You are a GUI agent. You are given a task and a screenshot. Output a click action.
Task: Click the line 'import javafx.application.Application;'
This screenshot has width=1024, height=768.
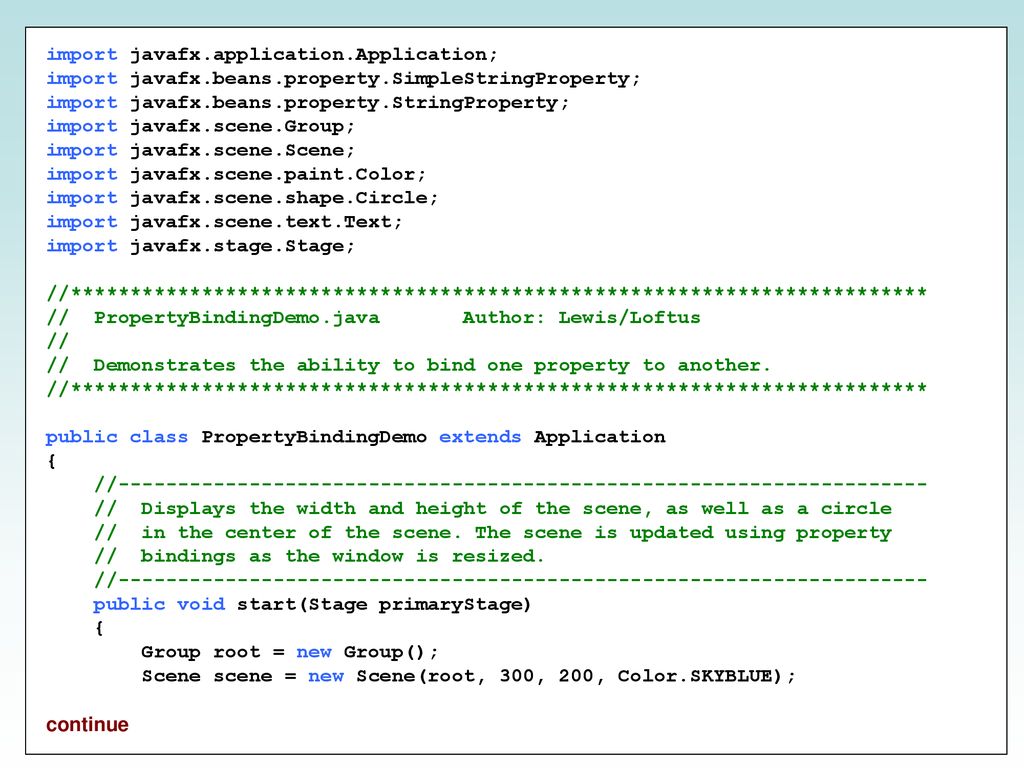pyautogui.click(x=272, y=54)
